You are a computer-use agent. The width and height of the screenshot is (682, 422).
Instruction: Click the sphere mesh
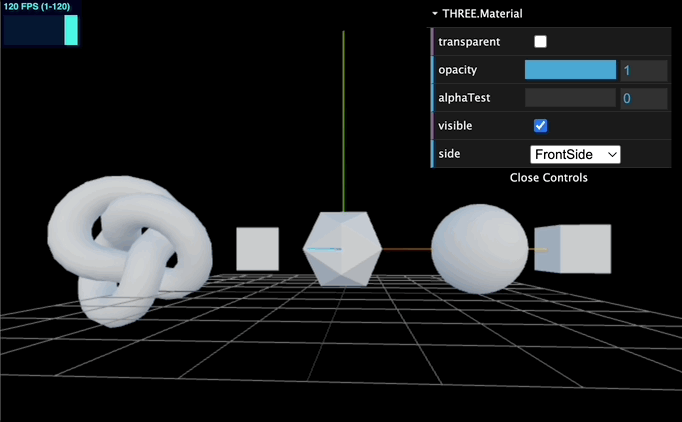480,249
